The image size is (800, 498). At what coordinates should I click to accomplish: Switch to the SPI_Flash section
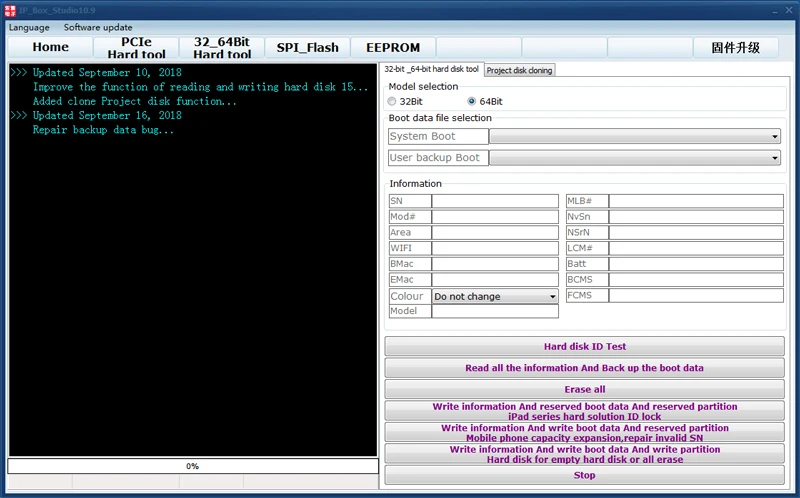307,47
